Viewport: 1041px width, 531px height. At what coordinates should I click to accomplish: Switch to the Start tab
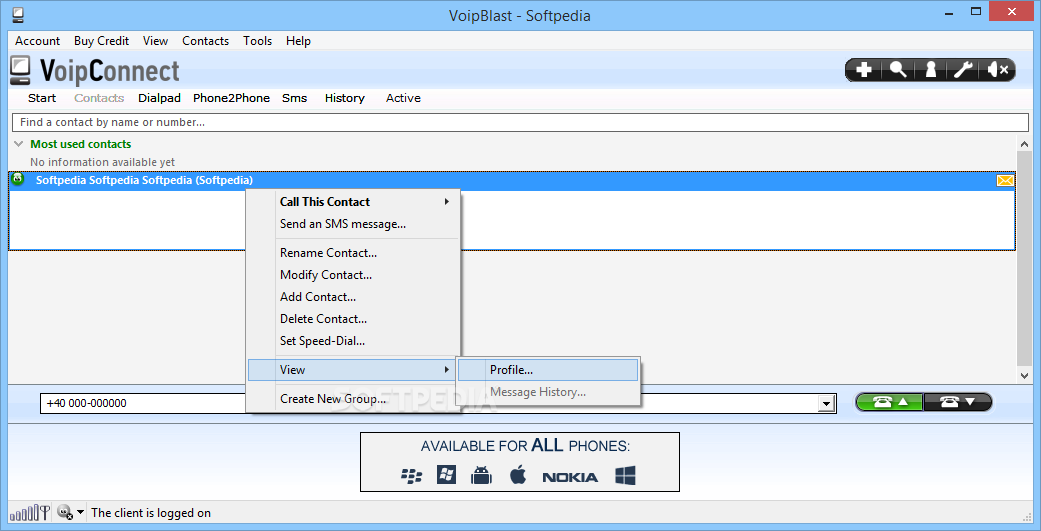tap(42, 98)
